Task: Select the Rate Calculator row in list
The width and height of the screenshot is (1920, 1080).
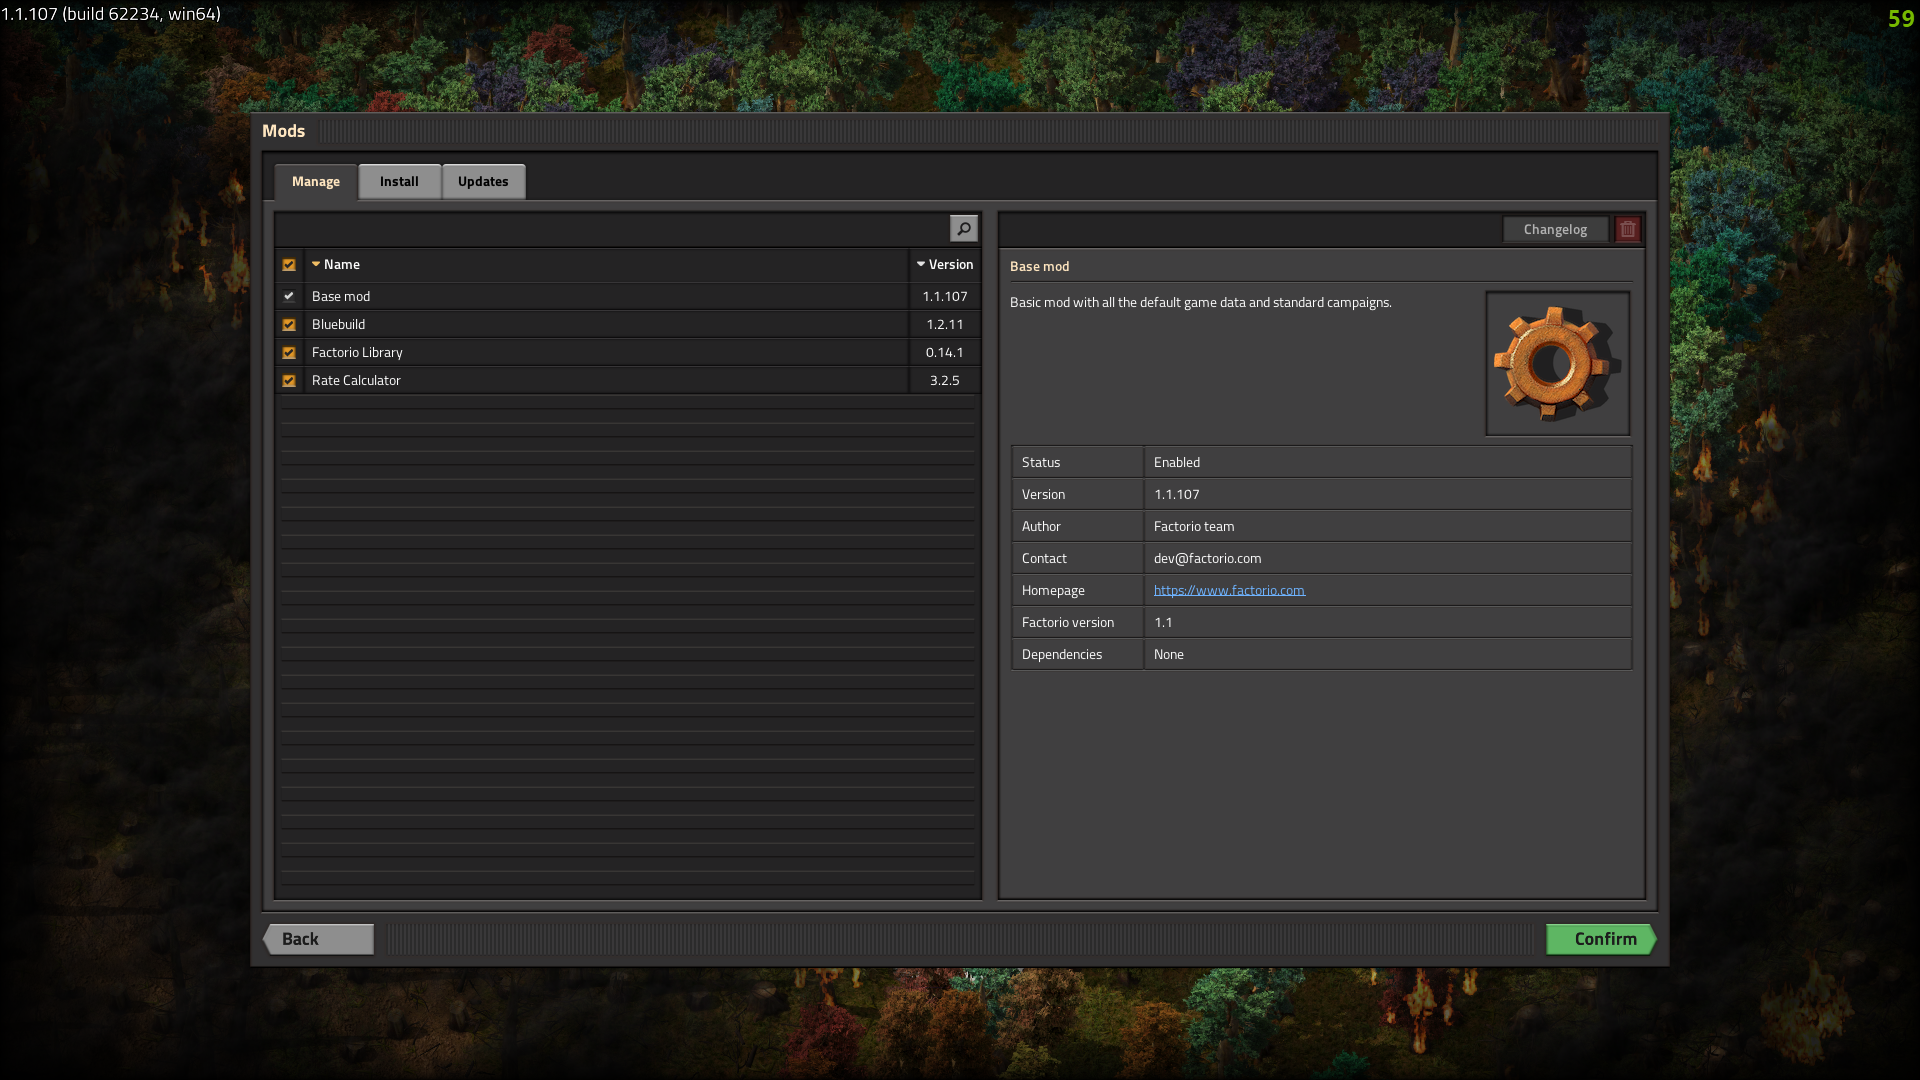Action: point(600,381)
